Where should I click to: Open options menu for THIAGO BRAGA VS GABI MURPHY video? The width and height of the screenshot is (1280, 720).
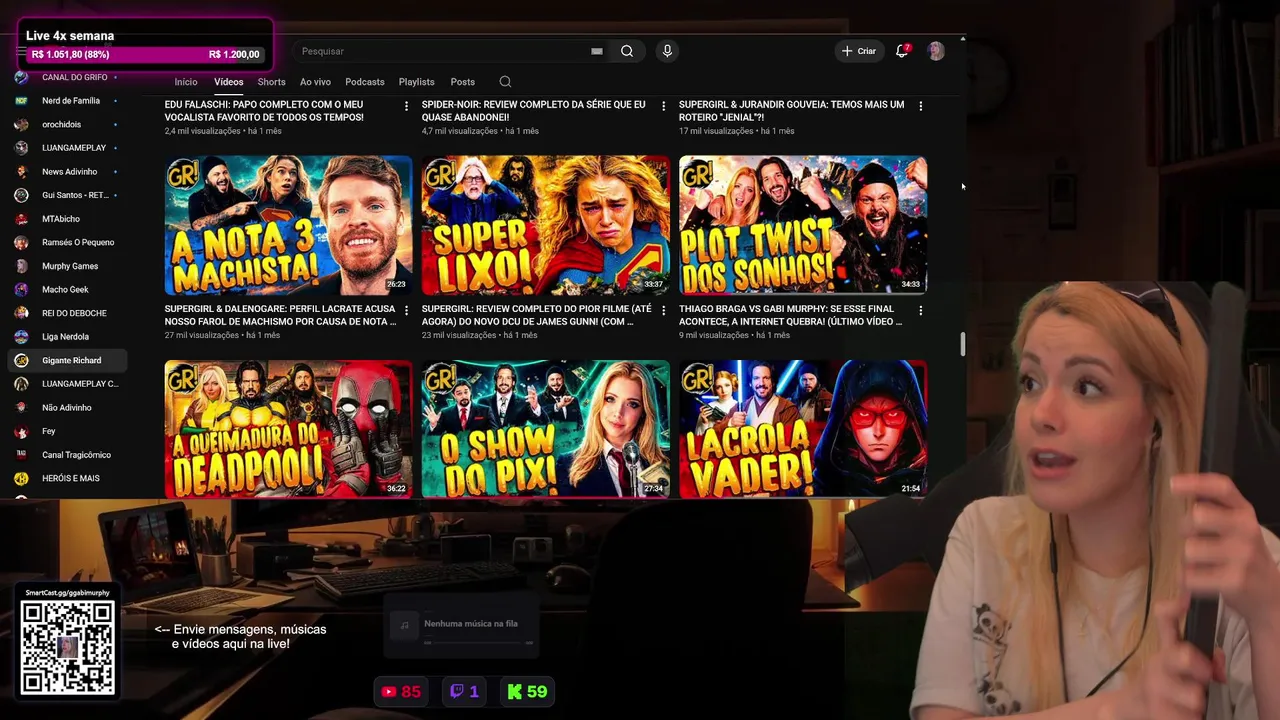tap(921, 310)
